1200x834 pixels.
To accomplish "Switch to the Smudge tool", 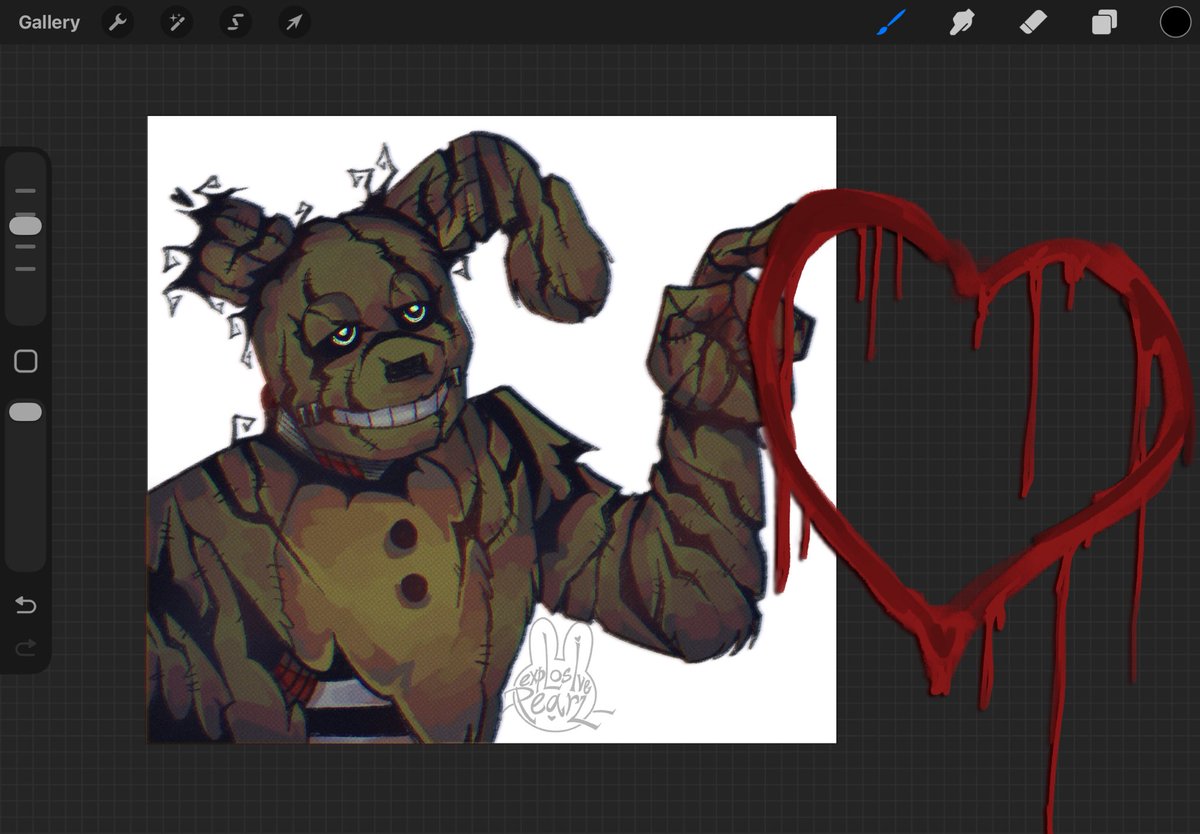I will (x=962, y=21).
